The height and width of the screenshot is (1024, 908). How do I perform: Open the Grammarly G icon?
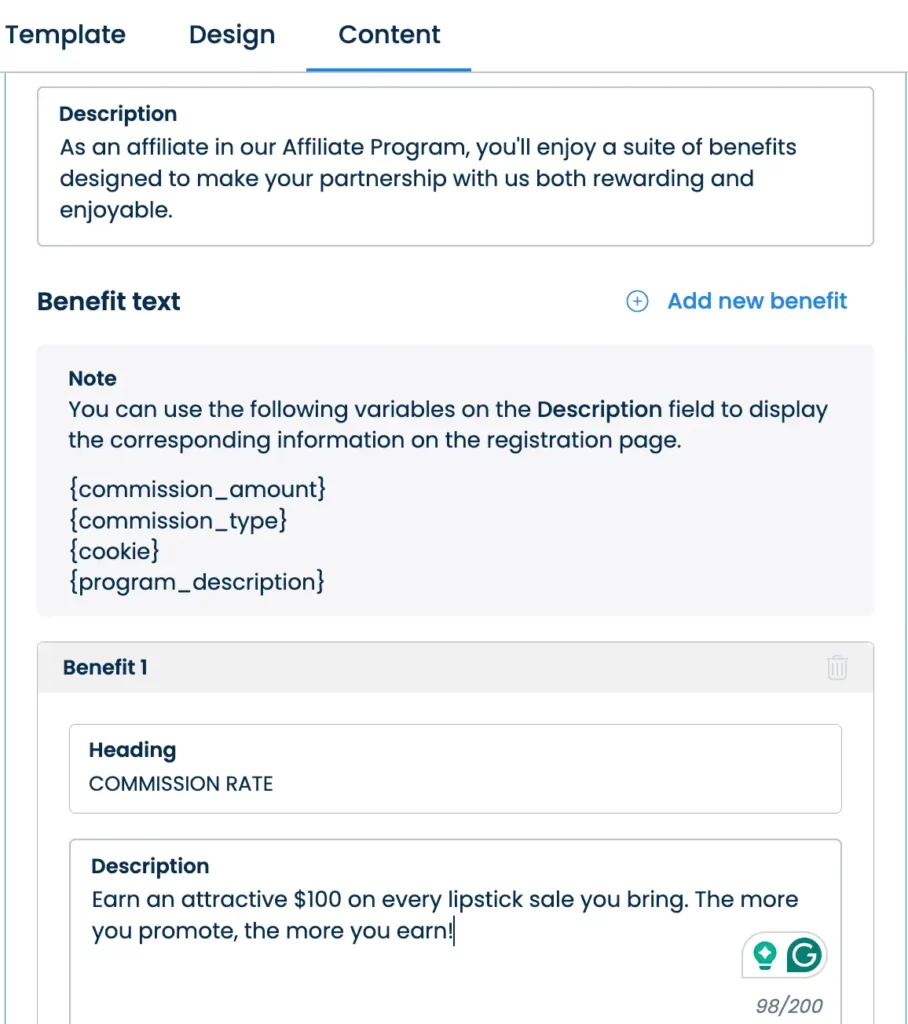[803, 956]
